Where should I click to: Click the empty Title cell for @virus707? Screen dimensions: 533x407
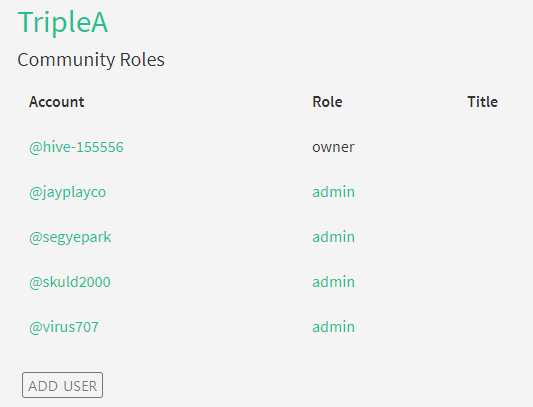click(x=494, y=327)
